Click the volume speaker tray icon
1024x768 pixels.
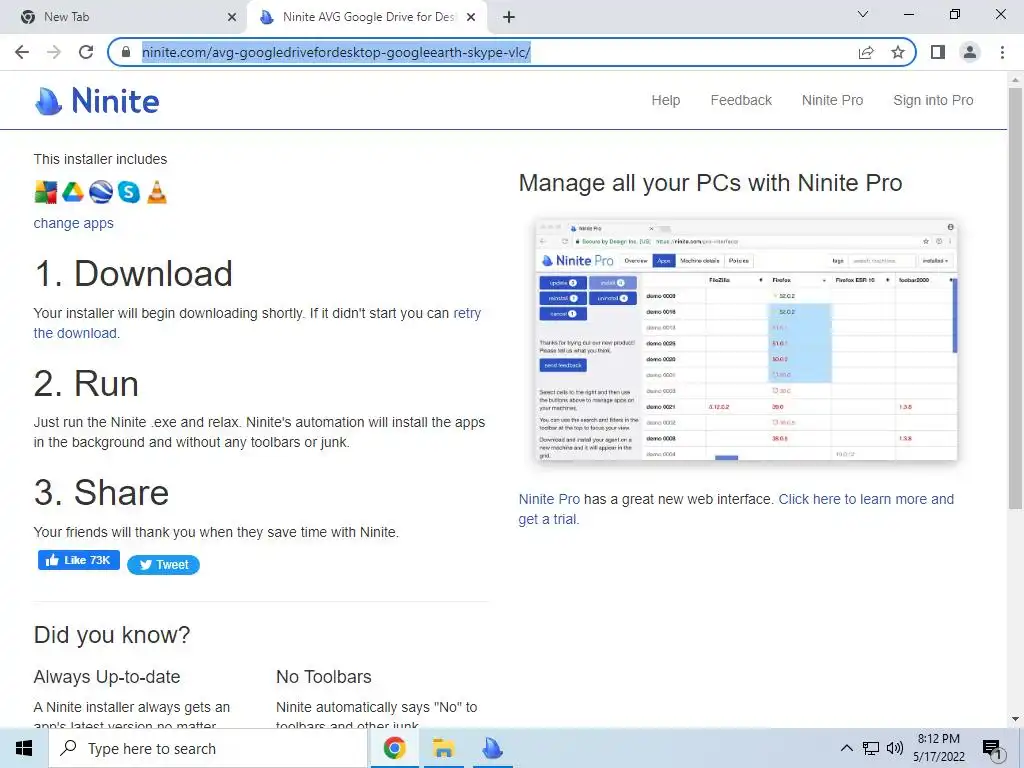[x=895, y=748]
